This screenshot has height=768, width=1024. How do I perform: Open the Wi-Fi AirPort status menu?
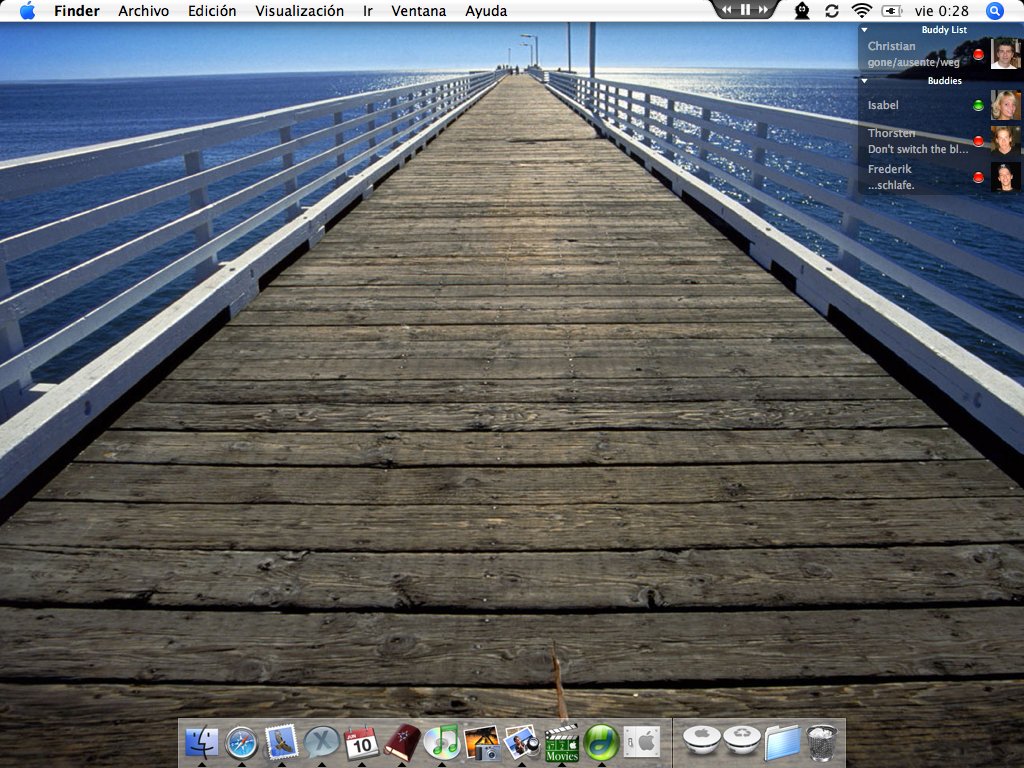point(862,10)
